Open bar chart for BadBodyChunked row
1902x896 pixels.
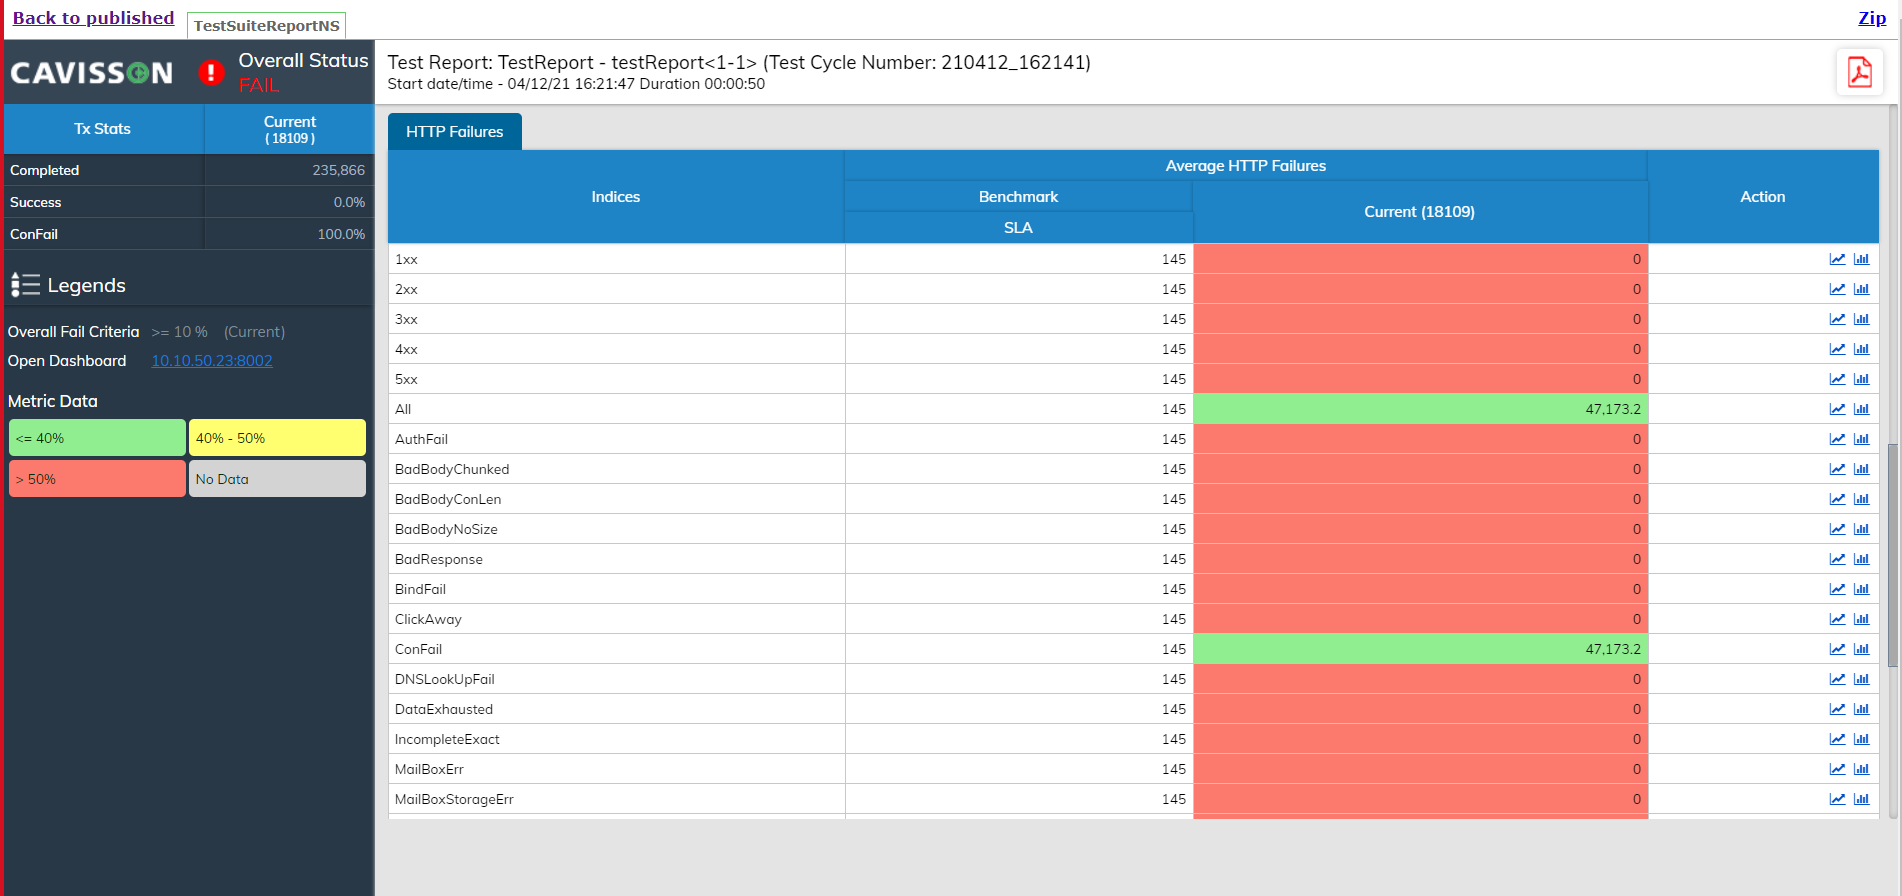tap(1861, 469)
